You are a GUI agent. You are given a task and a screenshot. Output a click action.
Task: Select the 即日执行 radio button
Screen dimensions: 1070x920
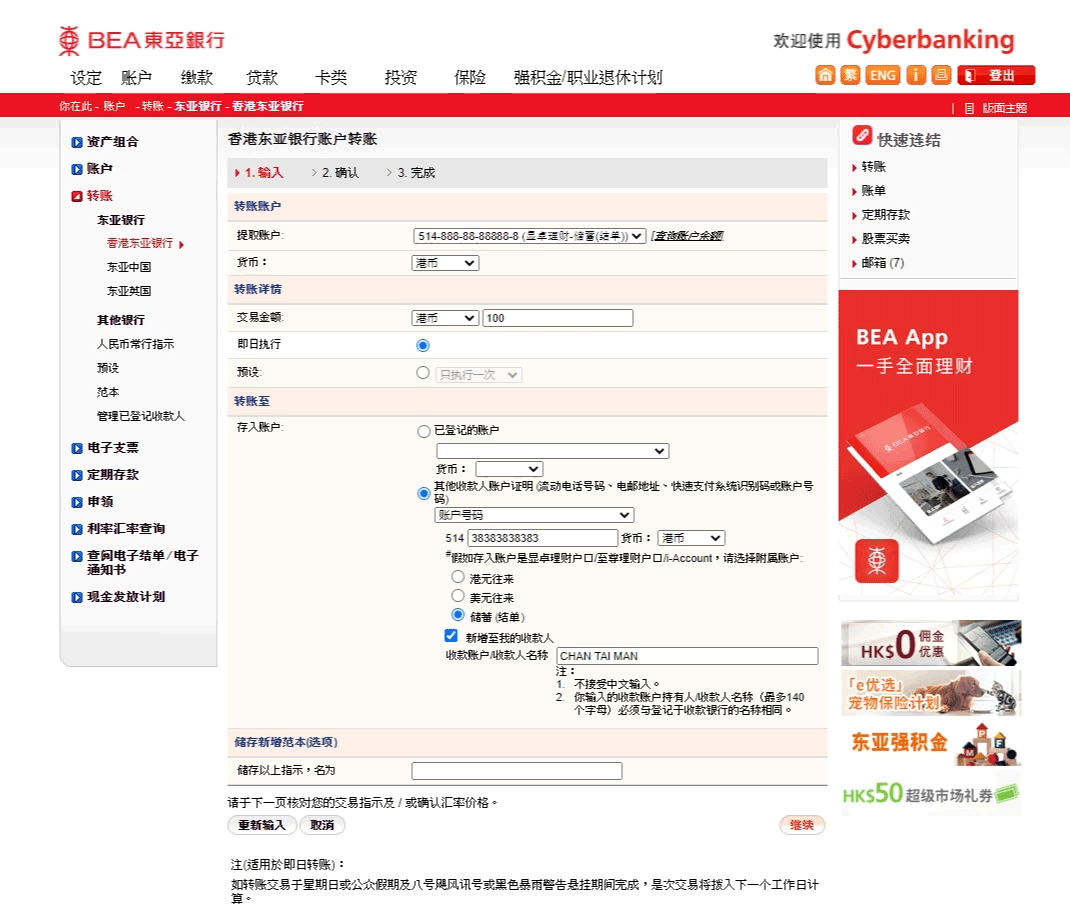[x=423, y=345]
